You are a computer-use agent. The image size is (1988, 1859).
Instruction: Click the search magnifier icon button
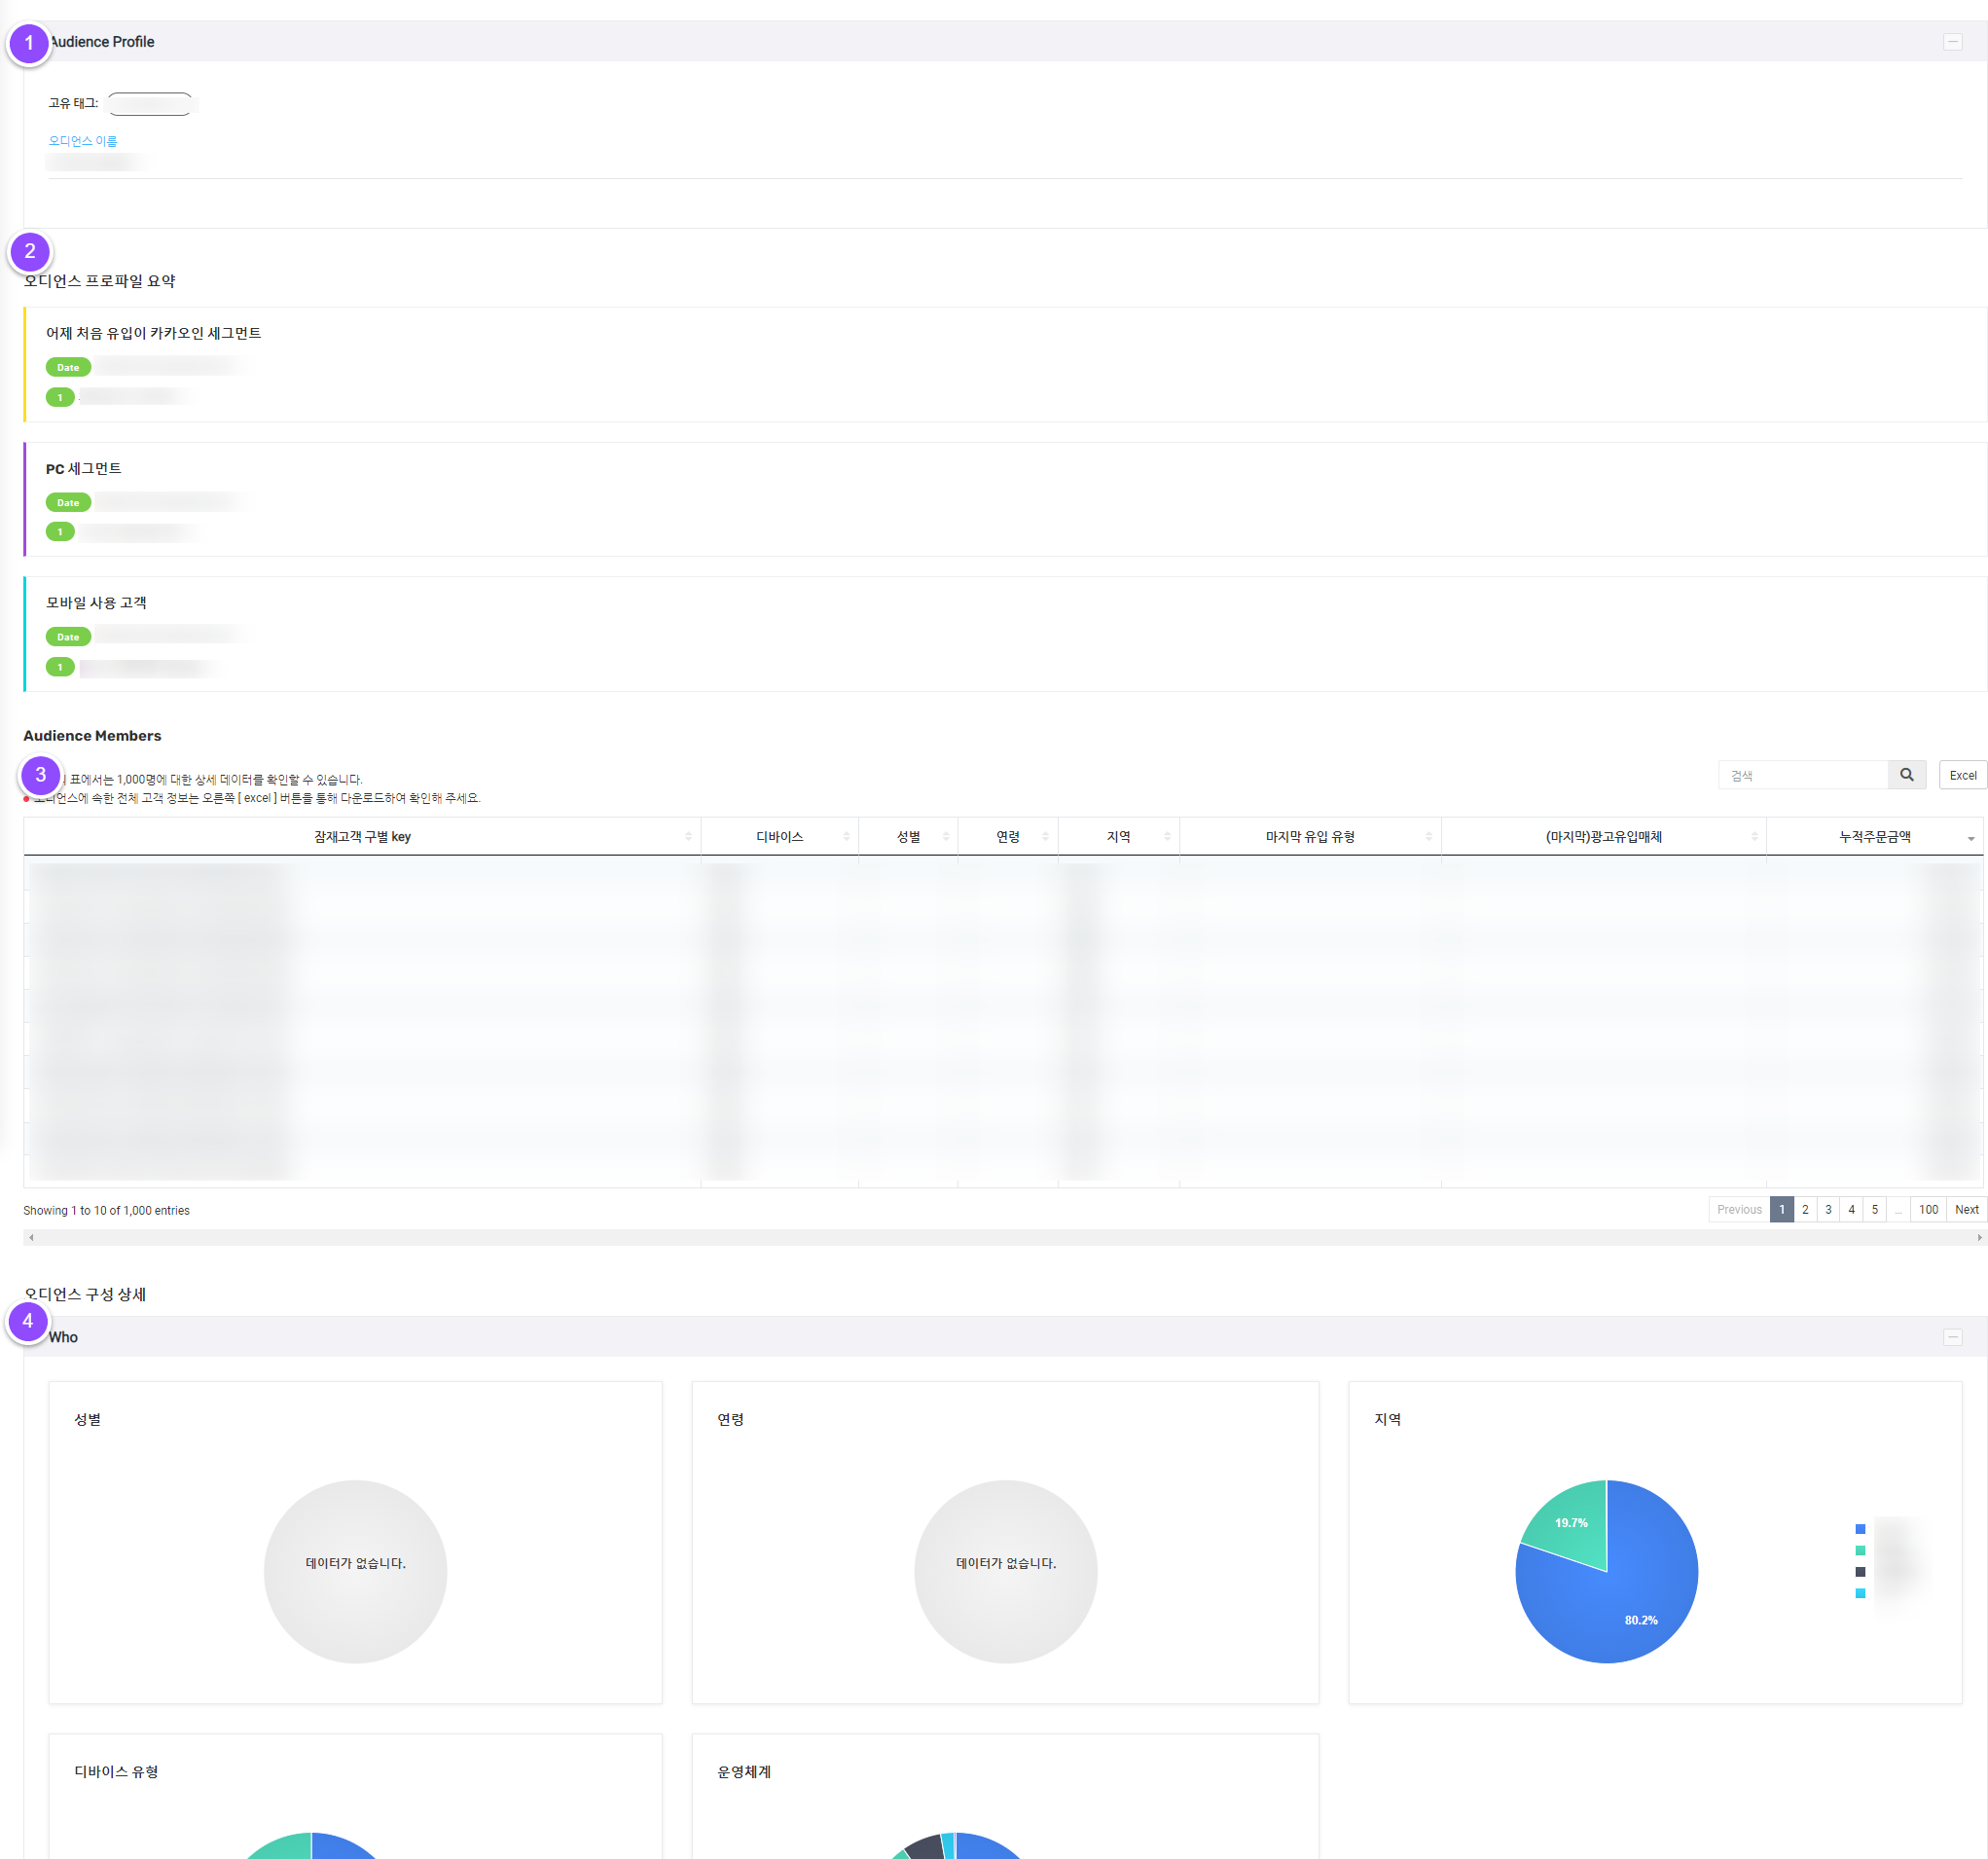1906,775
